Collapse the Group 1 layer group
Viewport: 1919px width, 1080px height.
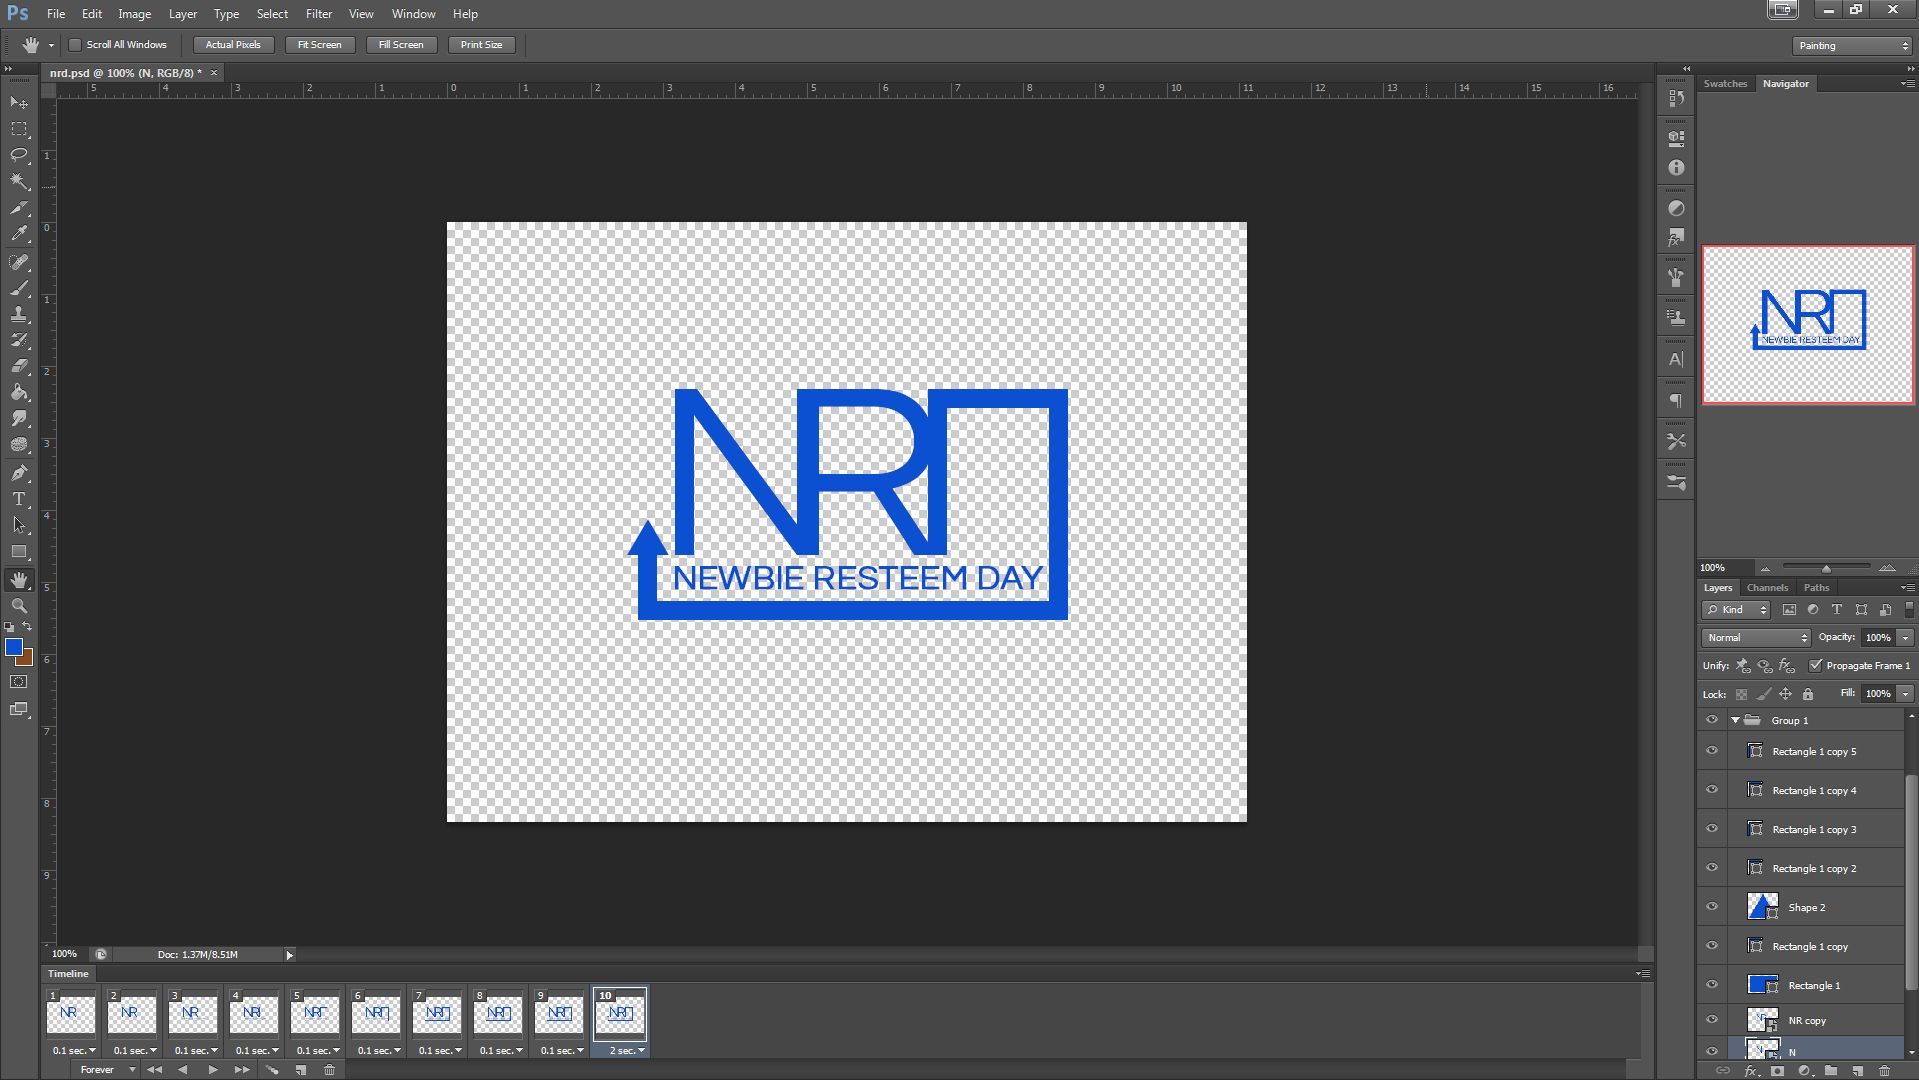(1735, 720)
